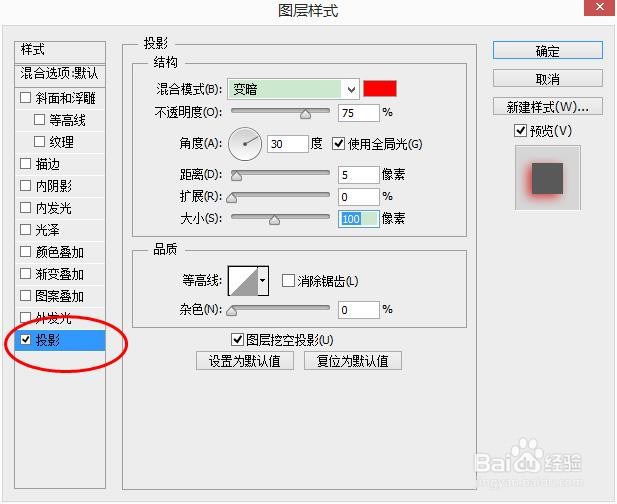Toggle 使用全局光(G) checkbox

338,144
